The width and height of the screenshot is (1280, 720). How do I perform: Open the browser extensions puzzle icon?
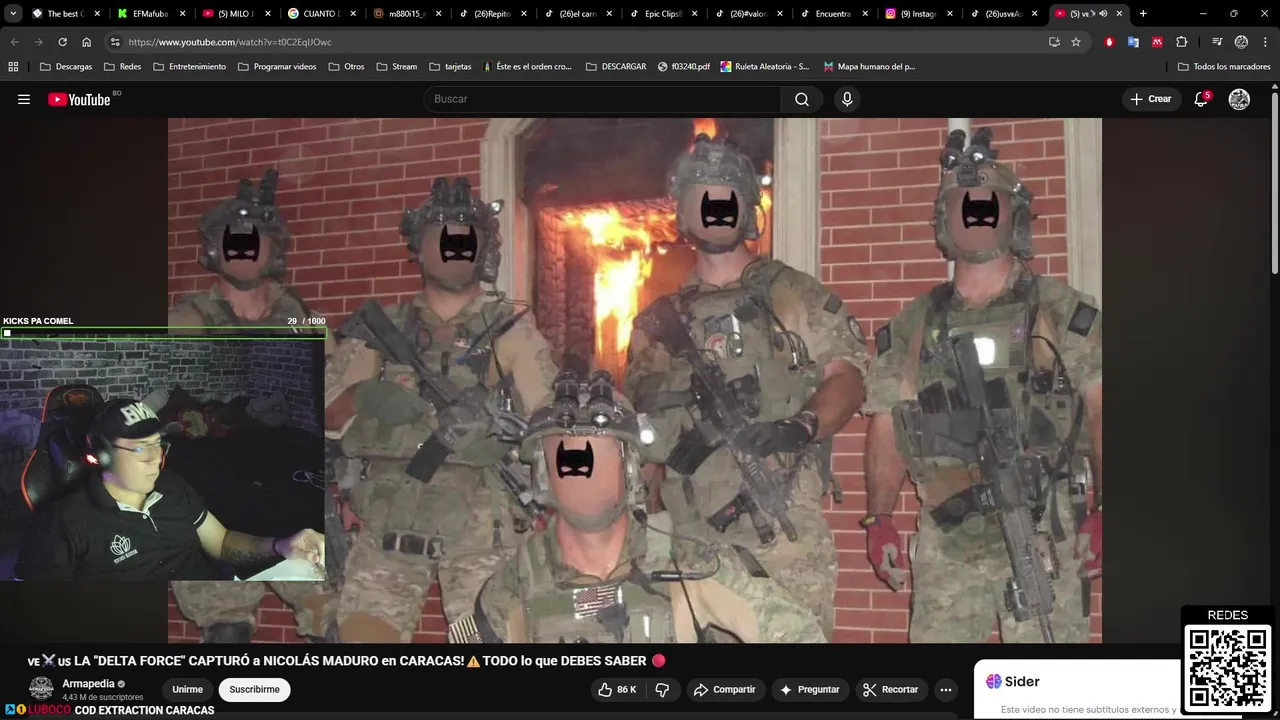[x=1182, y=42]
